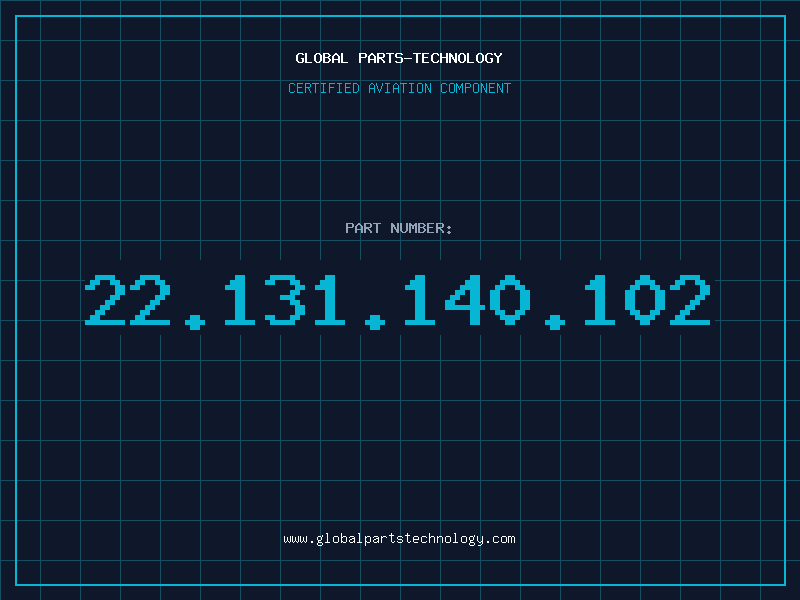Click the word COMPONENT in the subtitle
The image size is (800, 600).
tap(476, 88)
